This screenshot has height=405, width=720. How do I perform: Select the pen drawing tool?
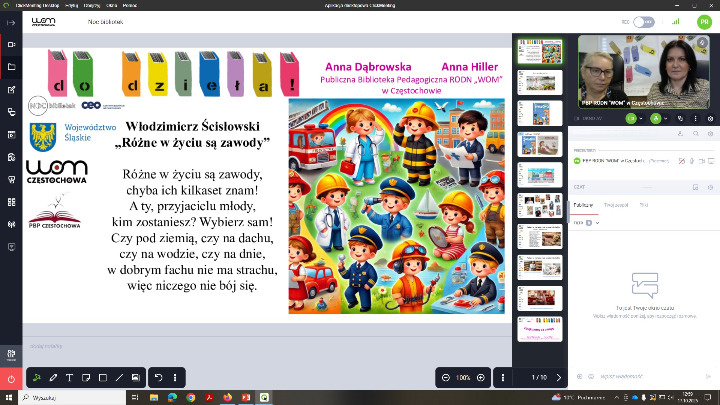click(54, 377)
